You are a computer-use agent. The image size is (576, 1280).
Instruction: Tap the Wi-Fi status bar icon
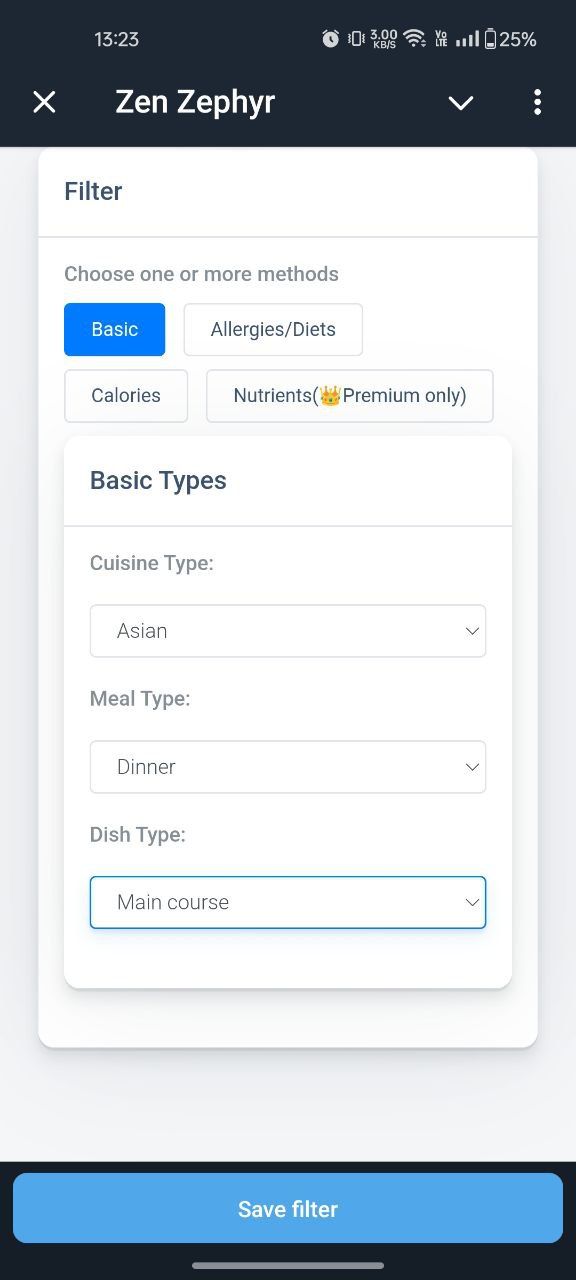(x=414, y=39)
